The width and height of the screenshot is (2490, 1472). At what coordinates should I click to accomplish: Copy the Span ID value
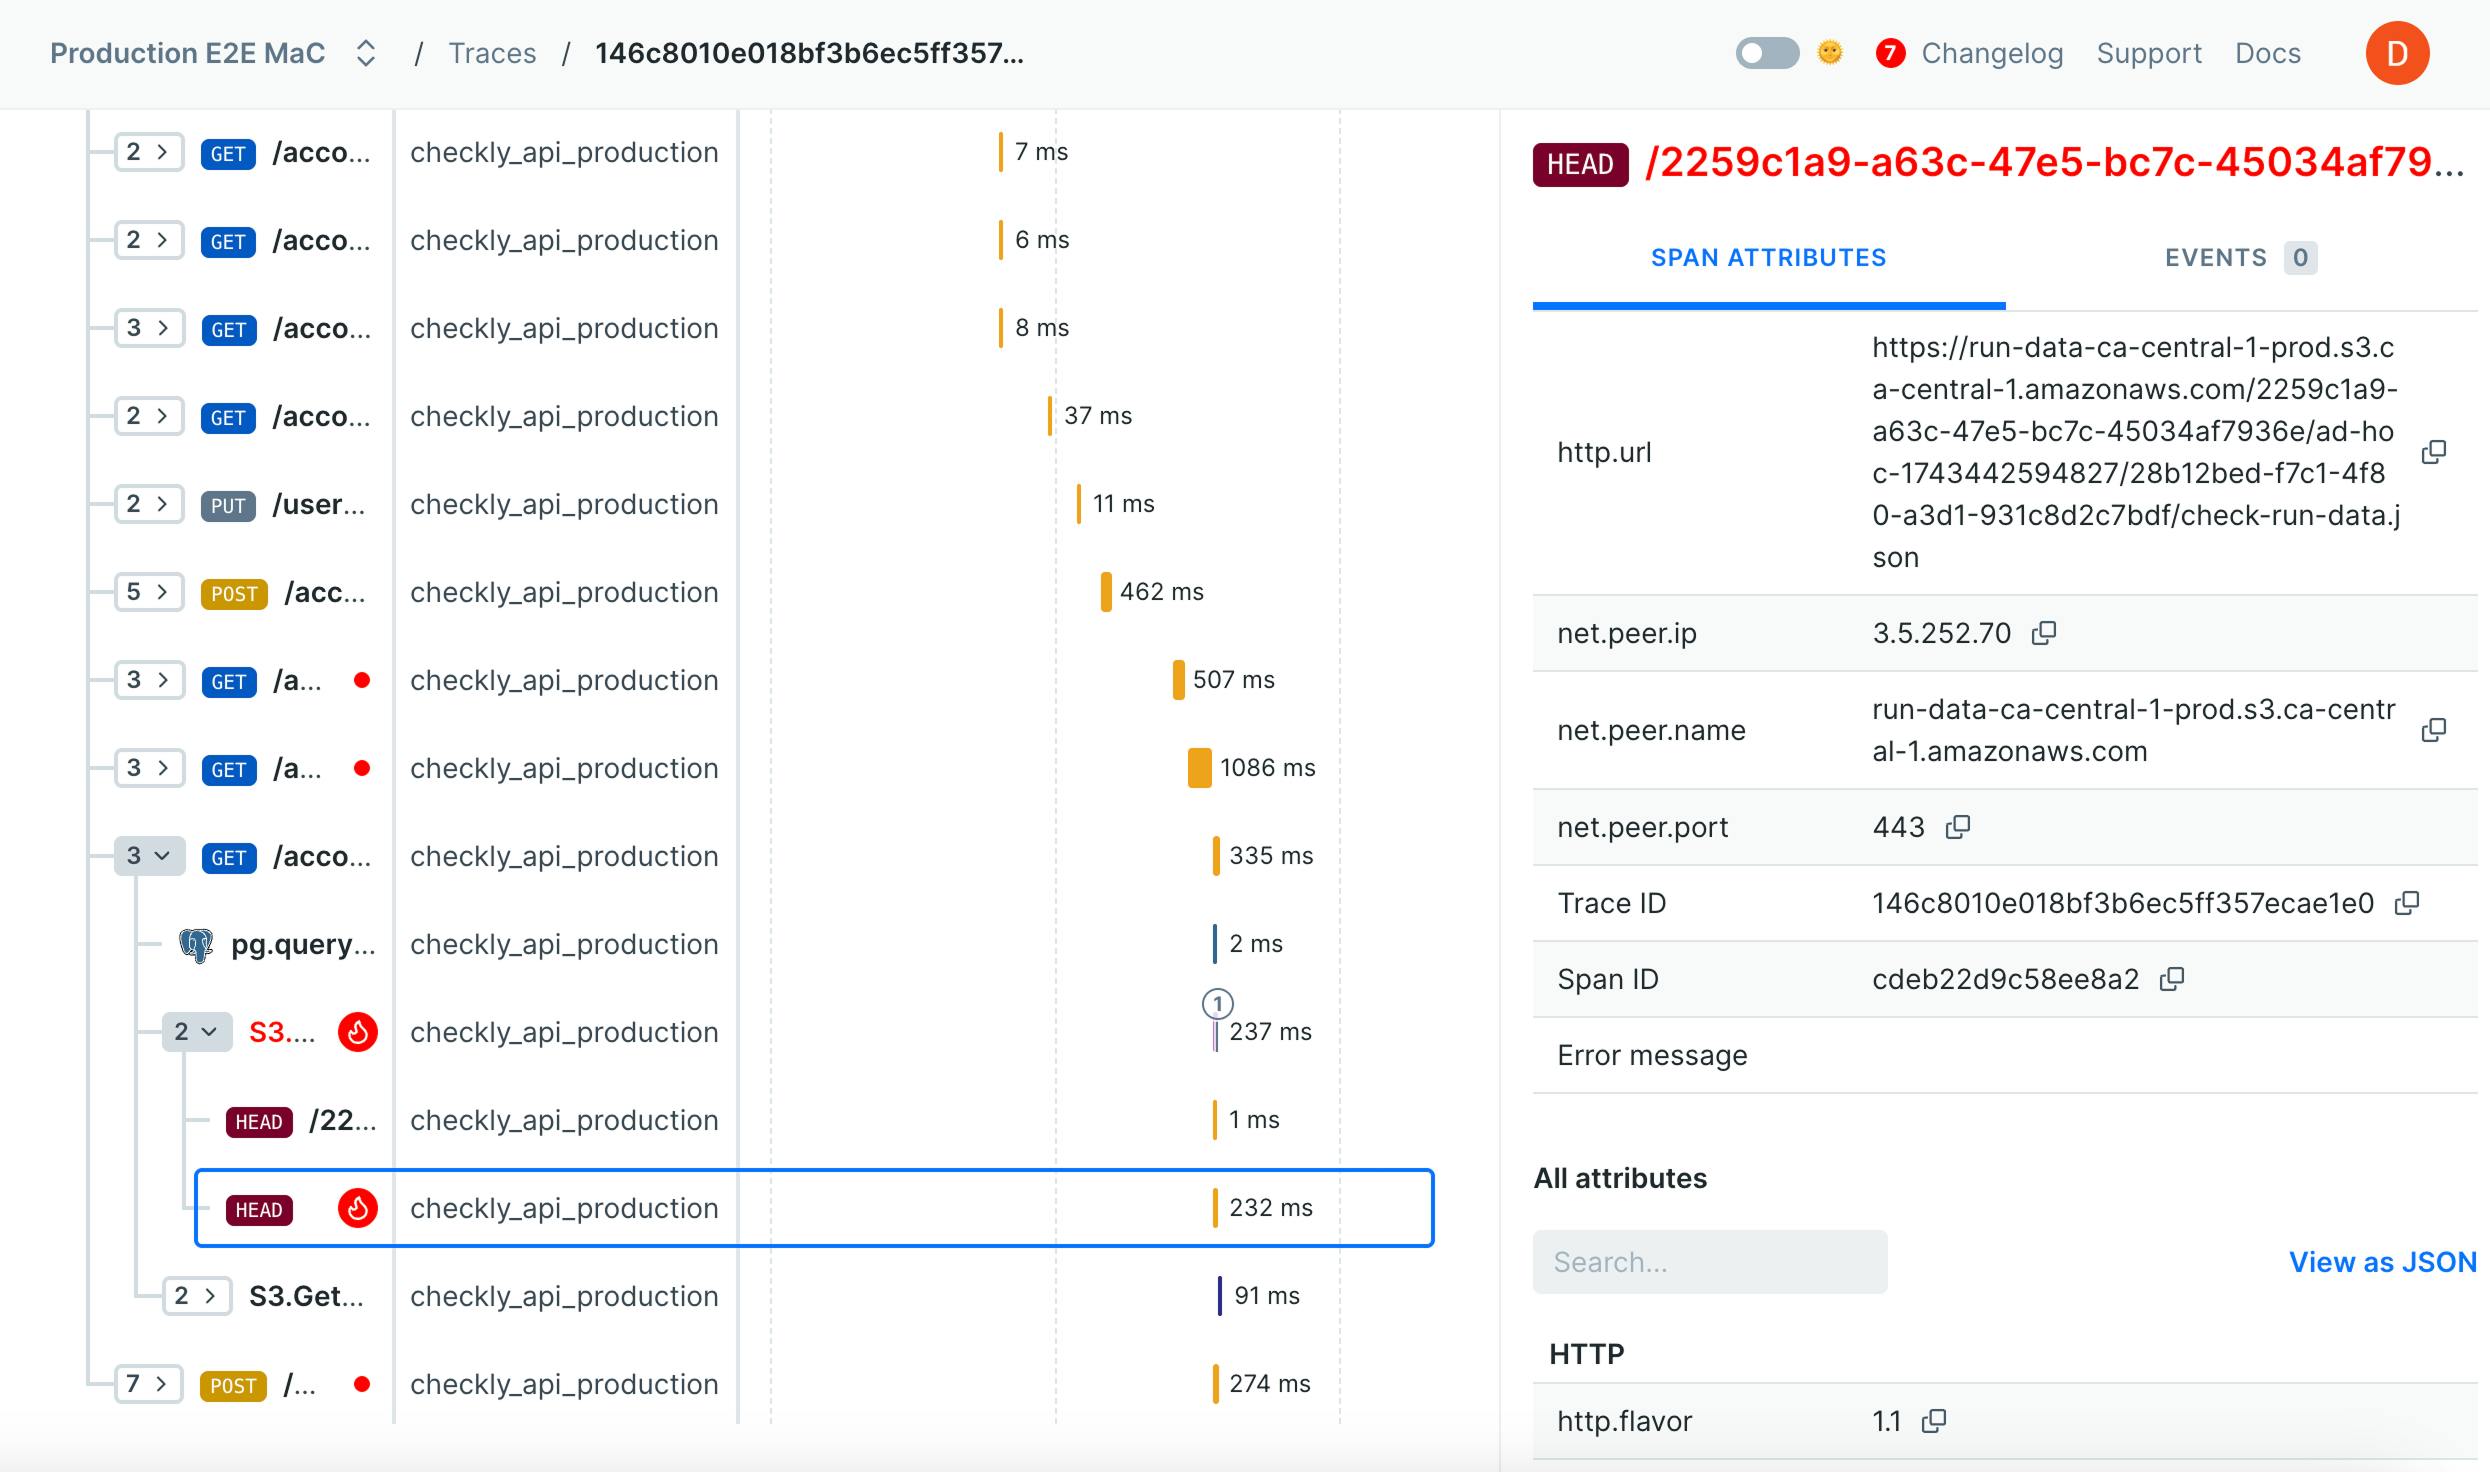pos(2172,979)
